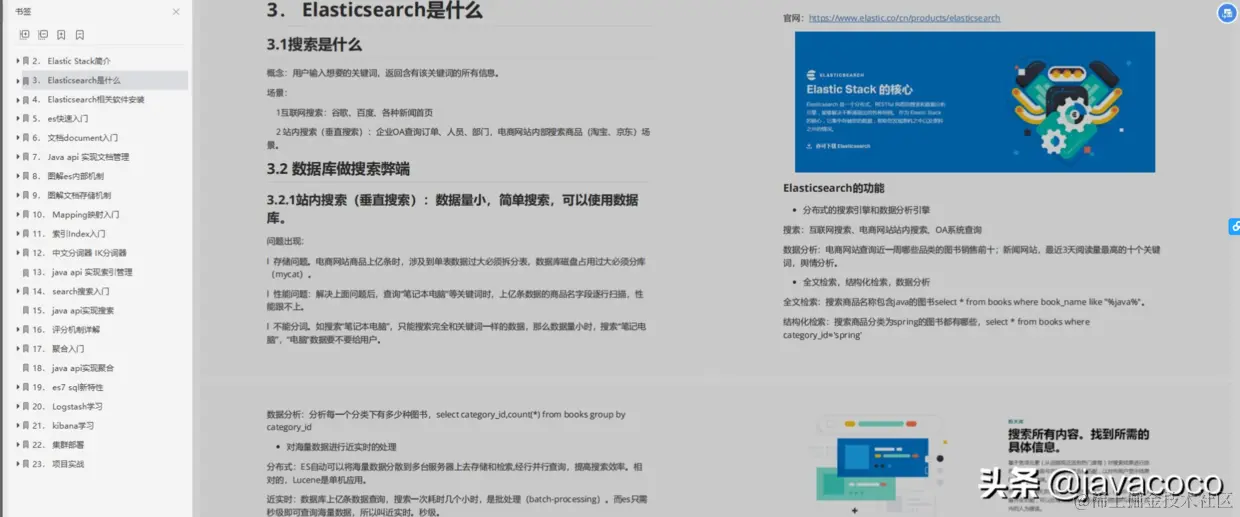Viewport: 1240px width, 517px height.
Task: Click the blue side tab icon on right edge
Action: click(1234, 228)
